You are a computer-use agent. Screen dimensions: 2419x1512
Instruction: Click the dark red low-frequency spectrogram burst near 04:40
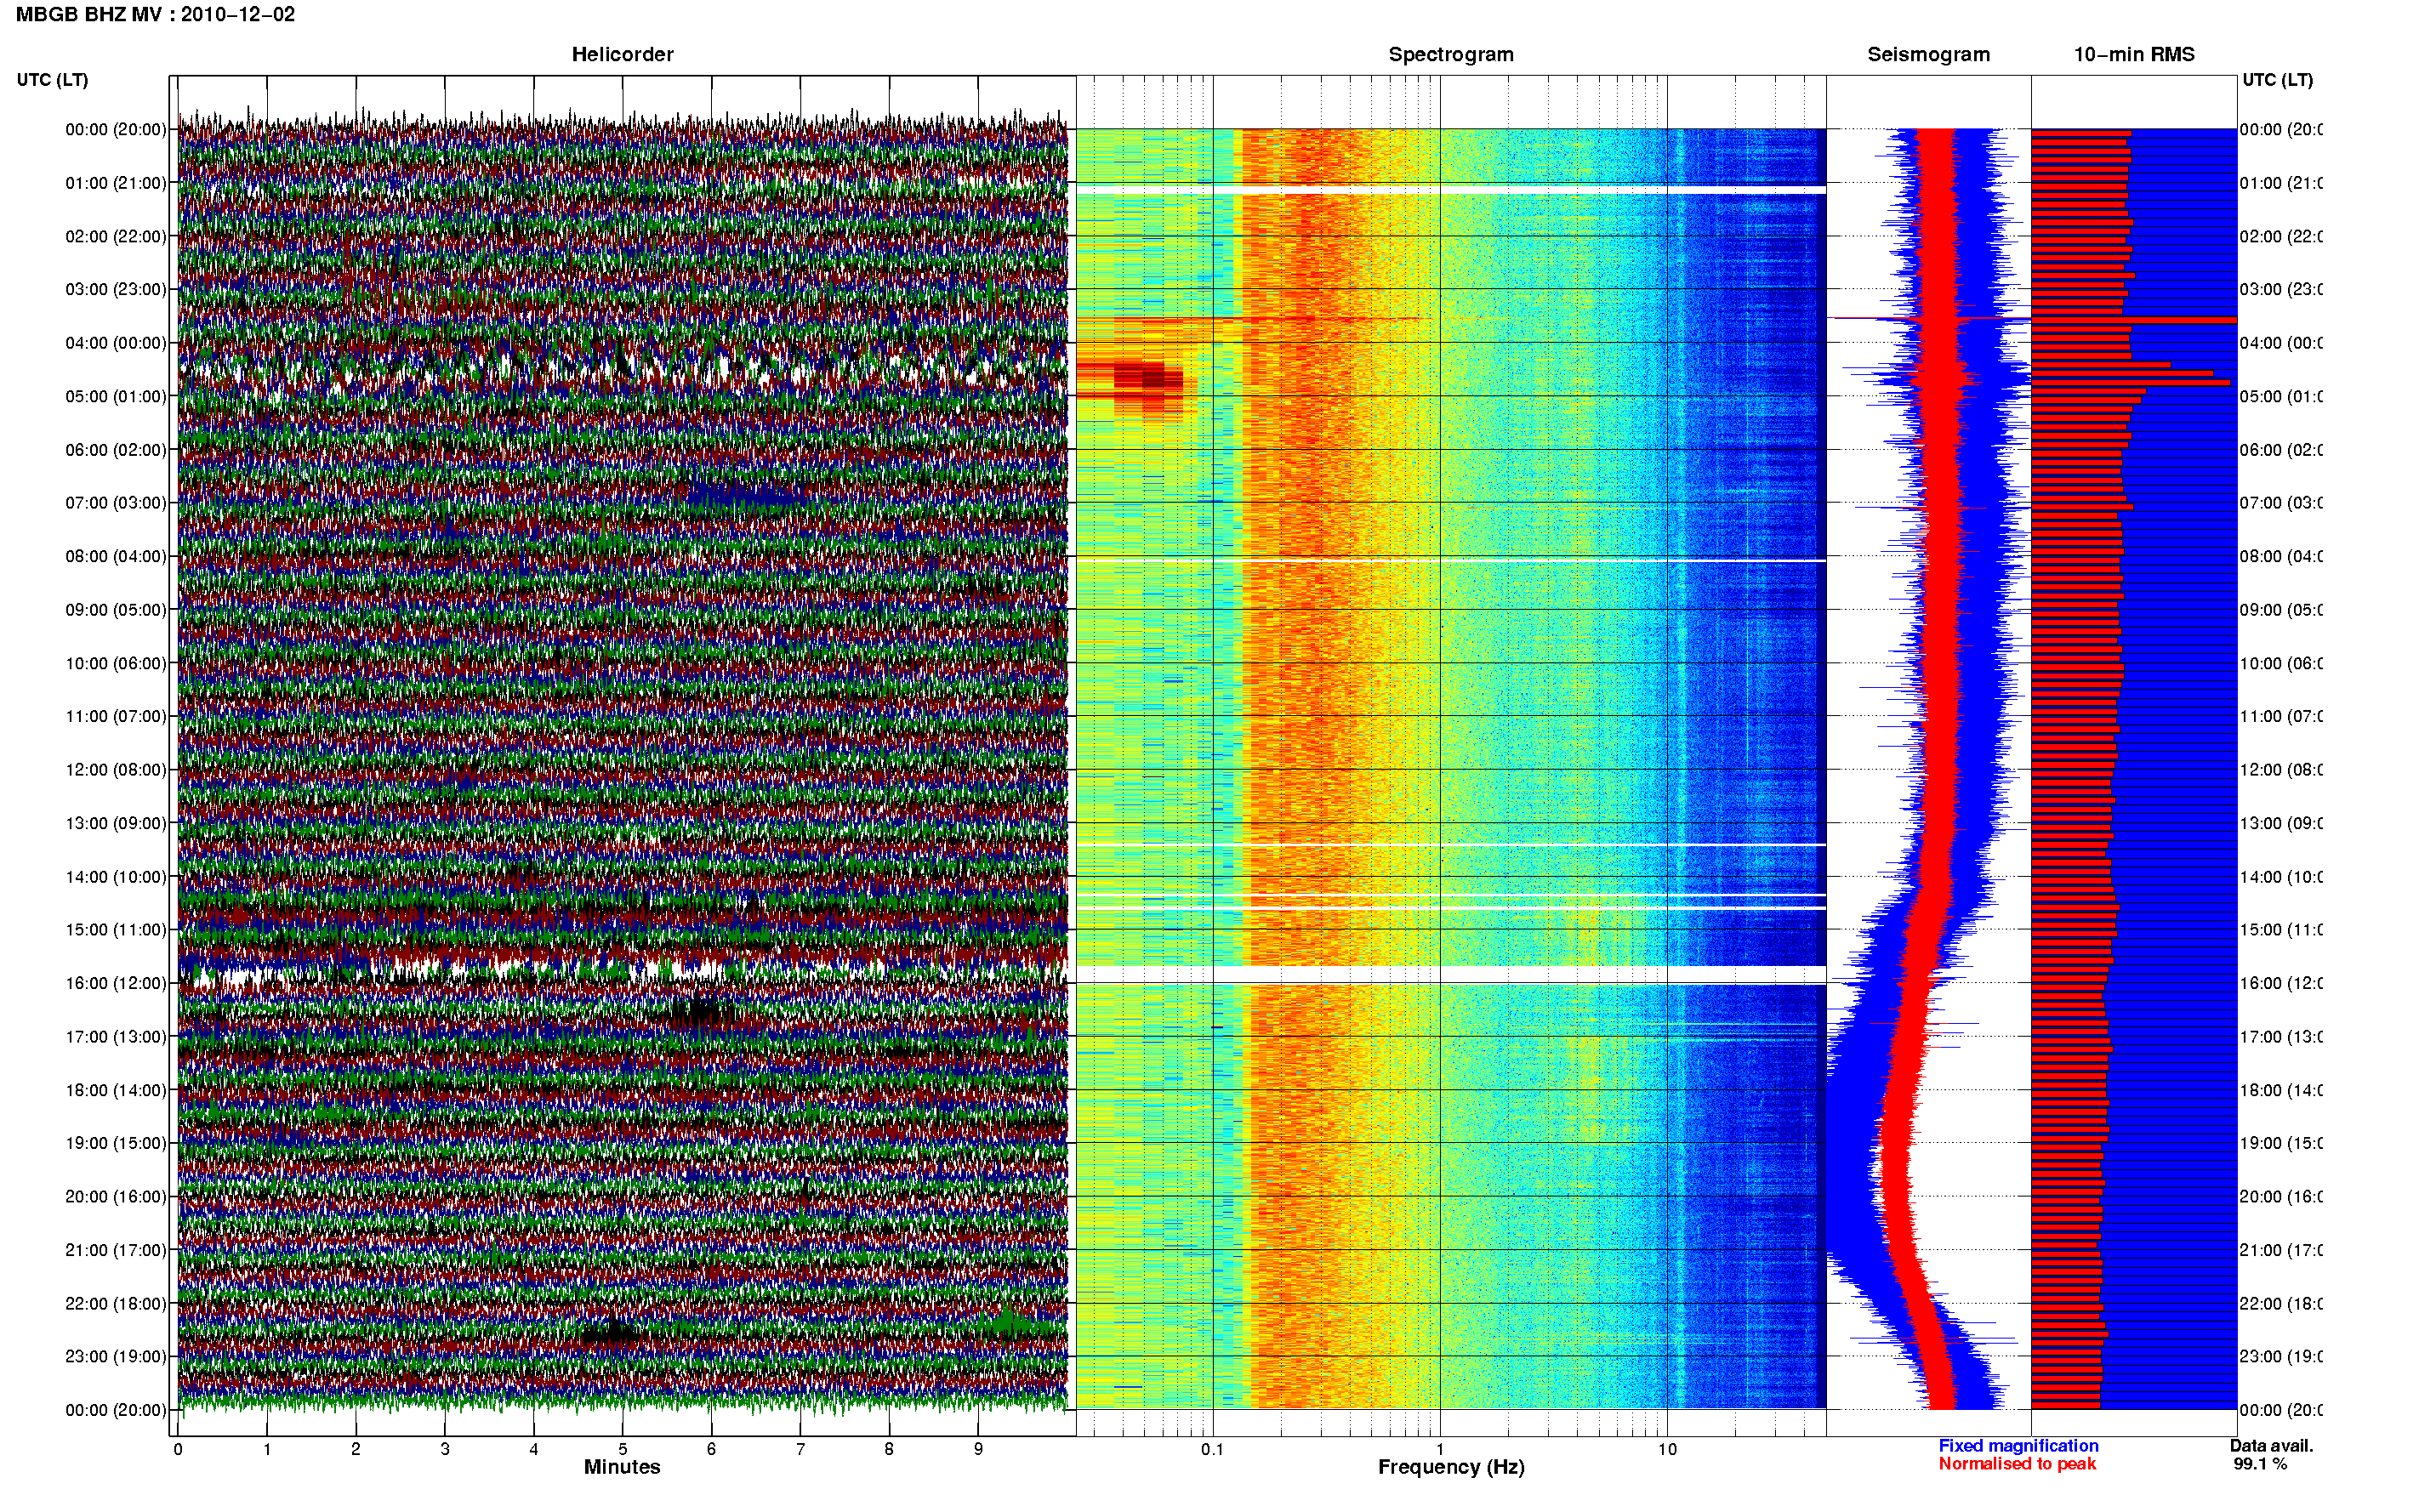1147,379
